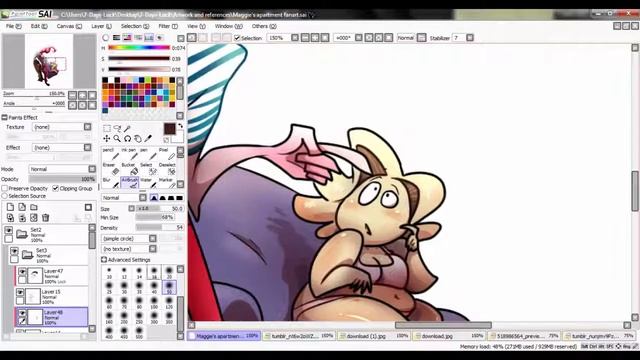Show the RGB slider panel

pos(117,38)
